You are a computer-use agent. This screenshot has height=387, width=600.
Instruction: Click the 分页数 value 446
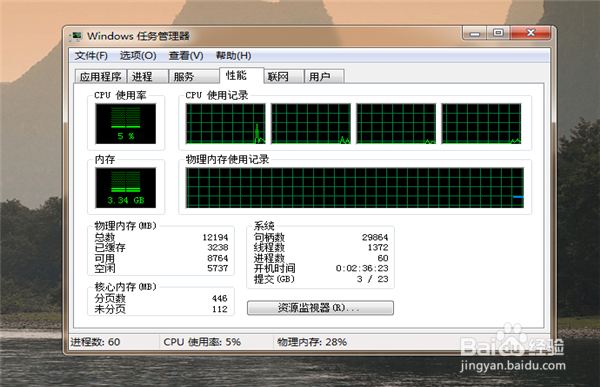220,299
